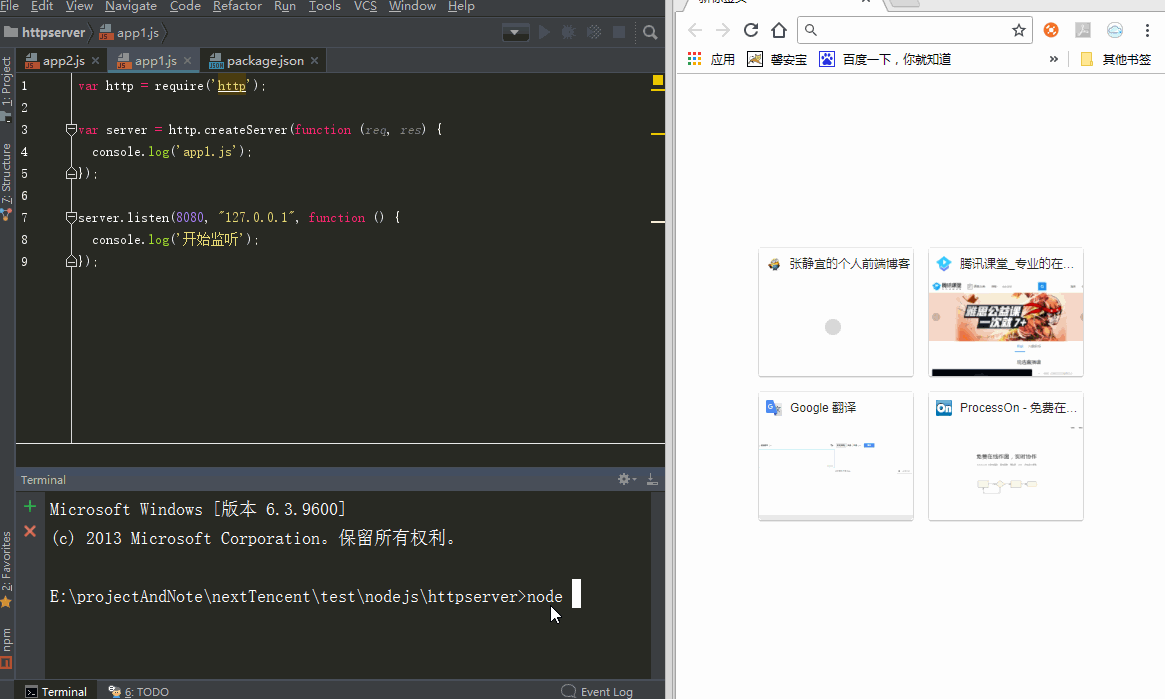Open the Terminal panel settings gear

[625, 480]
